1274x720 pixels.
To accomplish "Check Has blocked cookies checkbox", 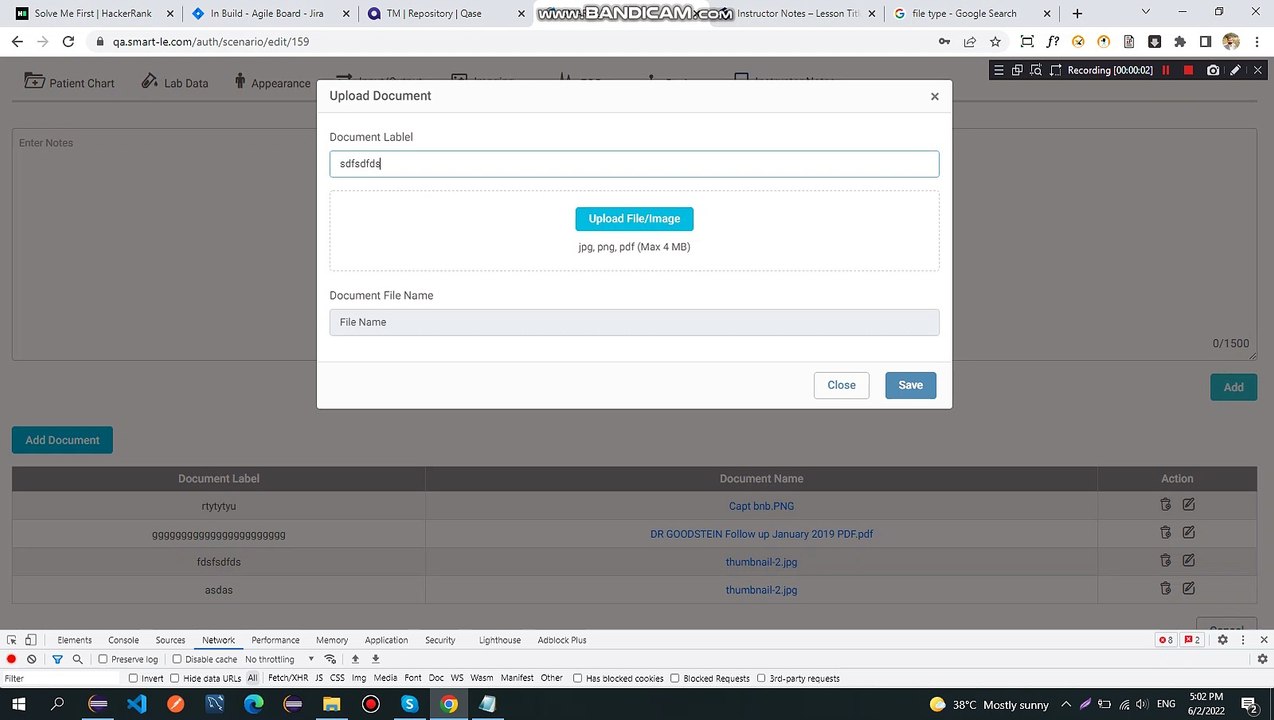I will point(577,678).
